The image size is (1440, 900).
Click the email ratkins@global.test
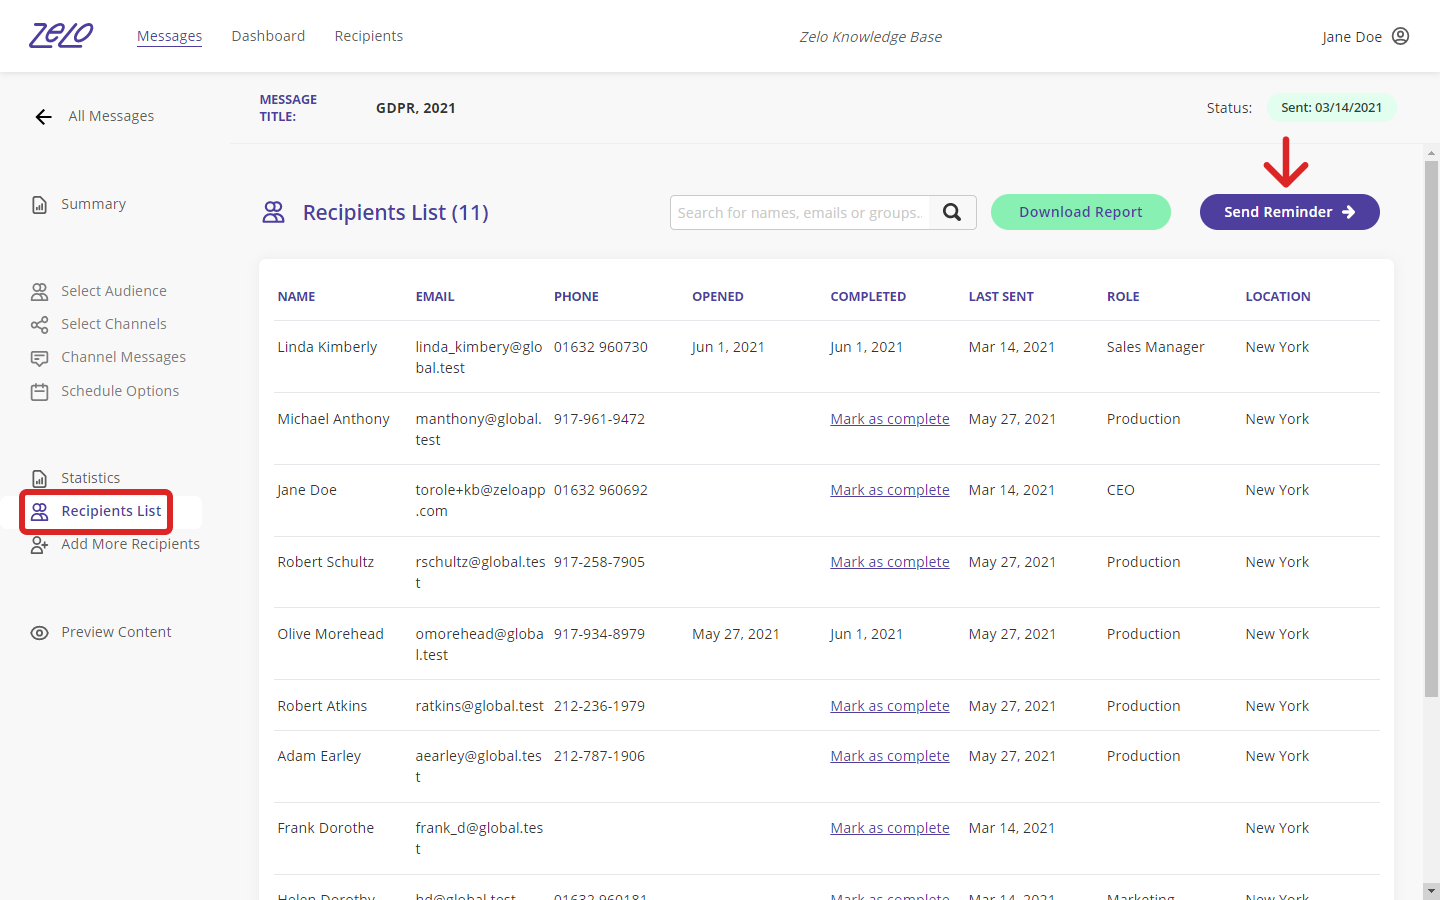click(480, 706)
